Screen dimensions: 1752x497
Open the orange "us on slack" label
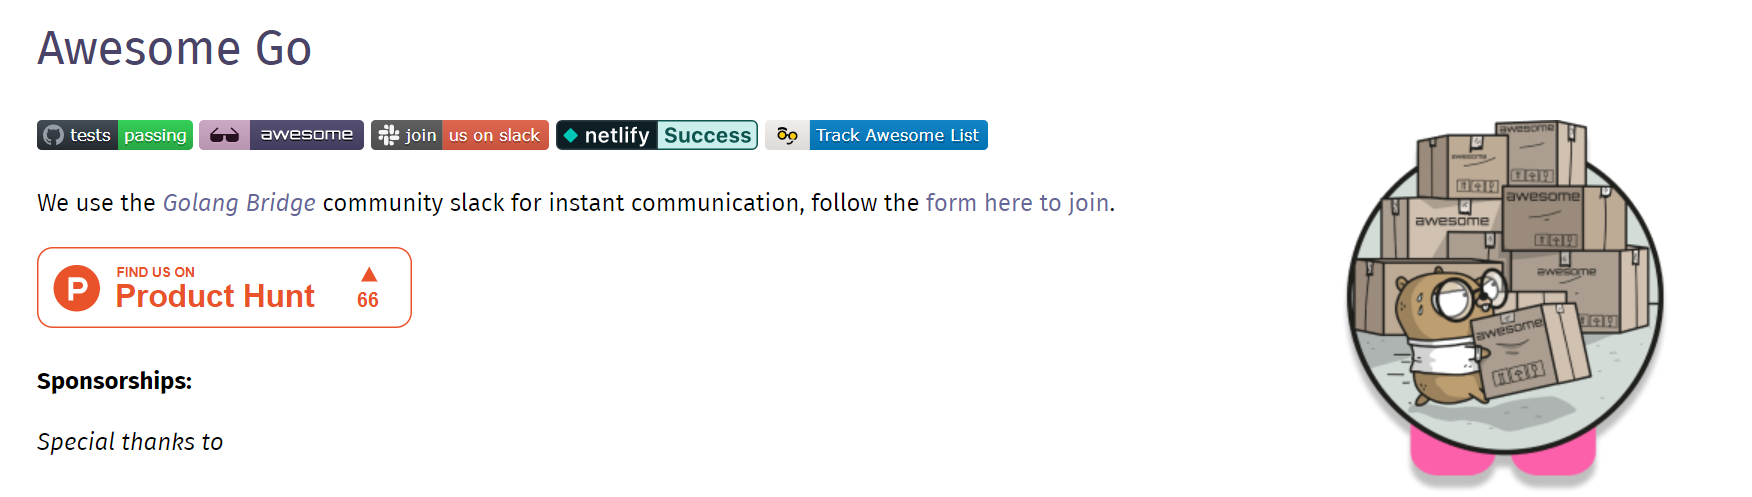(x=494, y=135)
